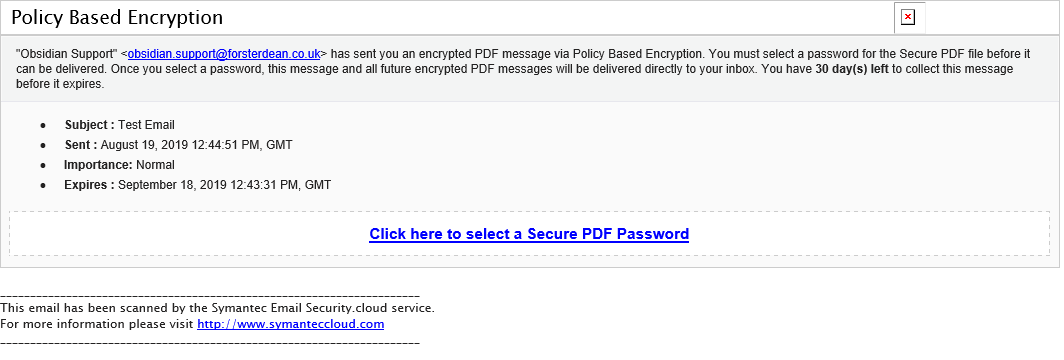1064x360 pixels.
Task: Click the bullet point beside Importance
Action: pyautogui.click(x=43, y=165)
